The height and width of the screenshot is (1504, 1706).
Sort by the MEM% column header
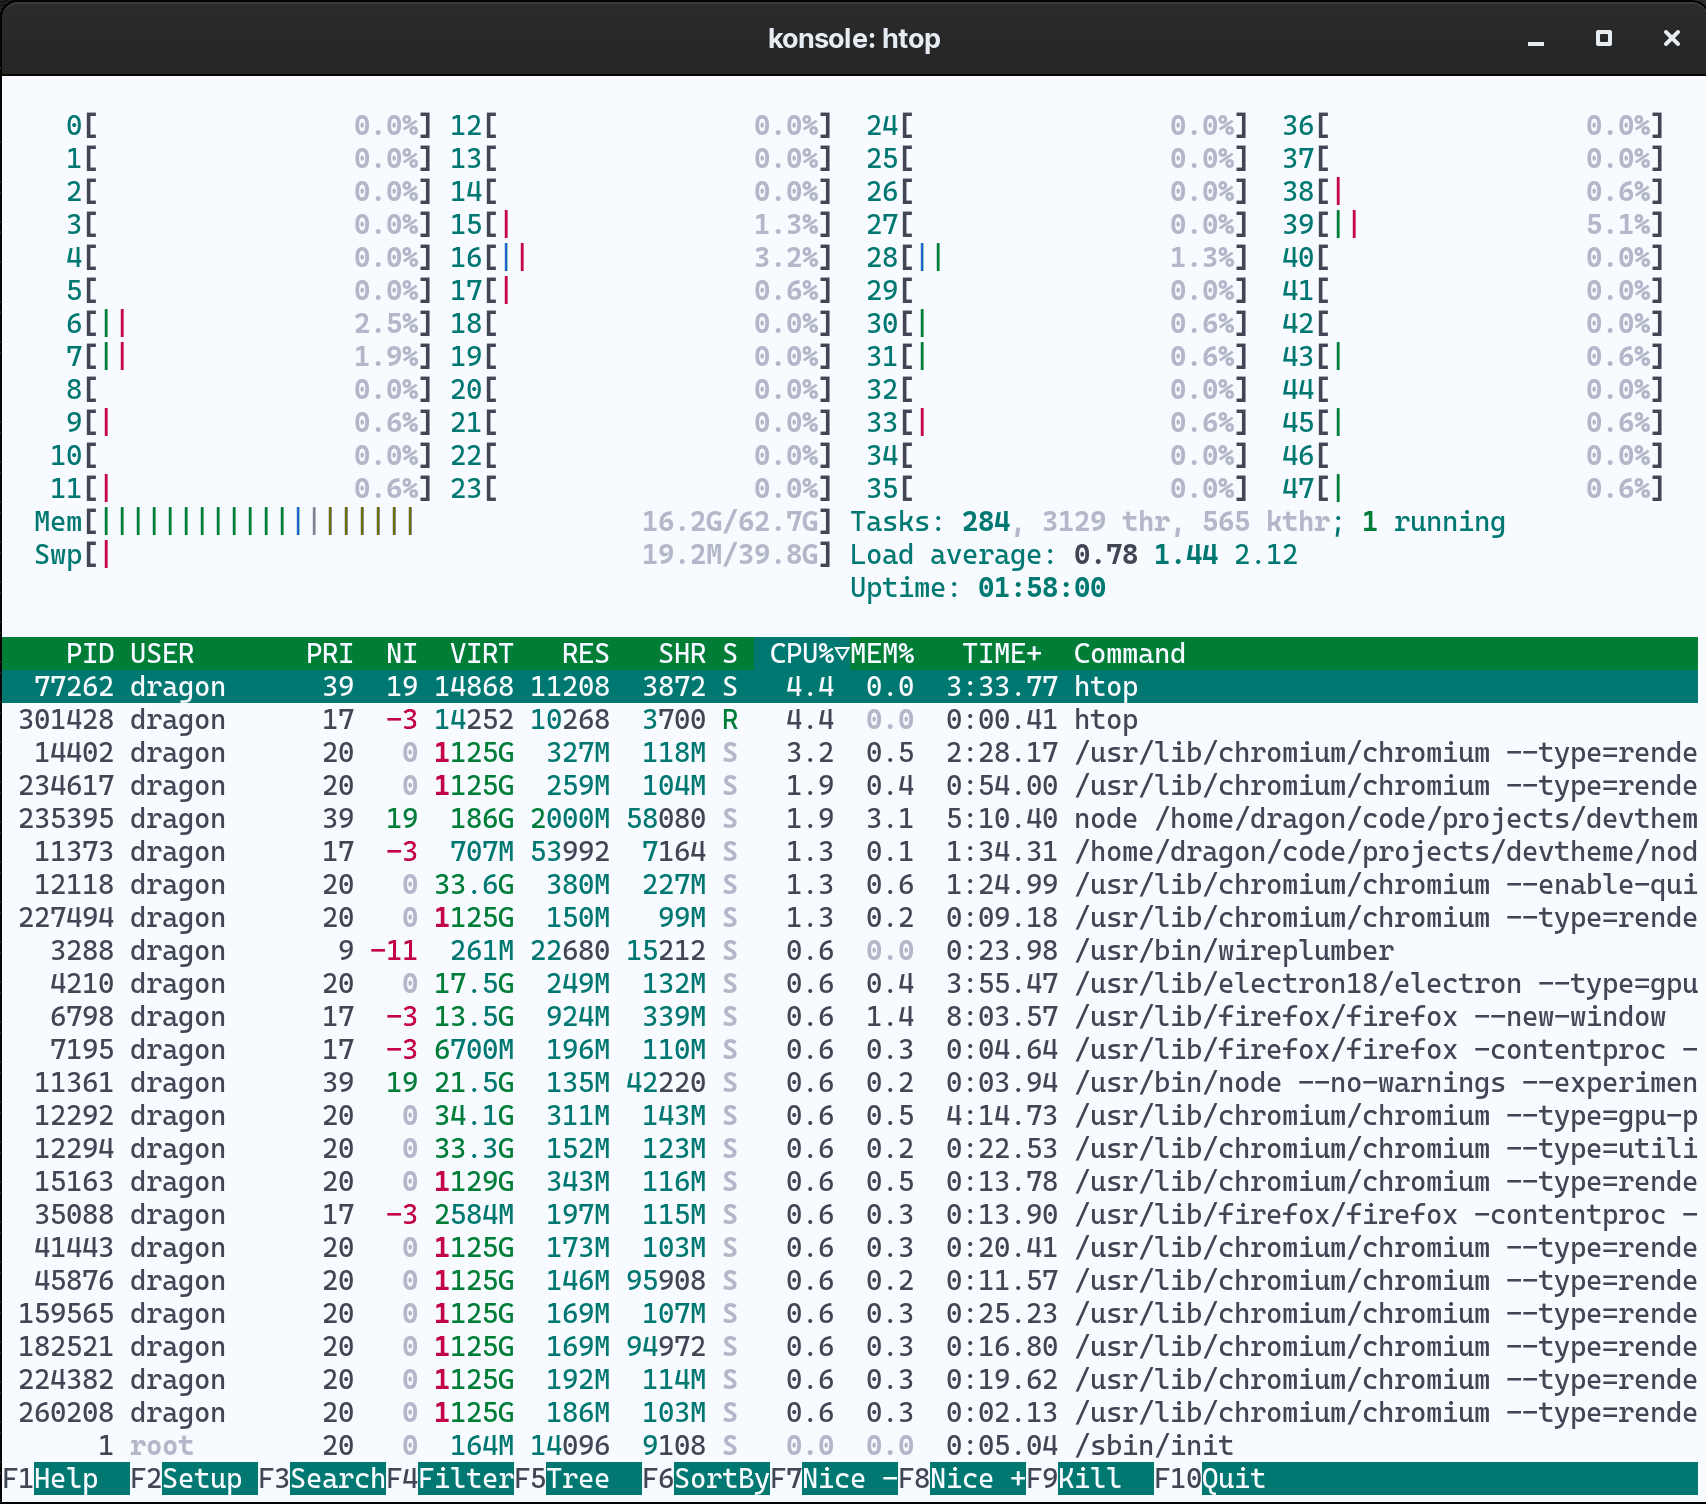point(882,654)
